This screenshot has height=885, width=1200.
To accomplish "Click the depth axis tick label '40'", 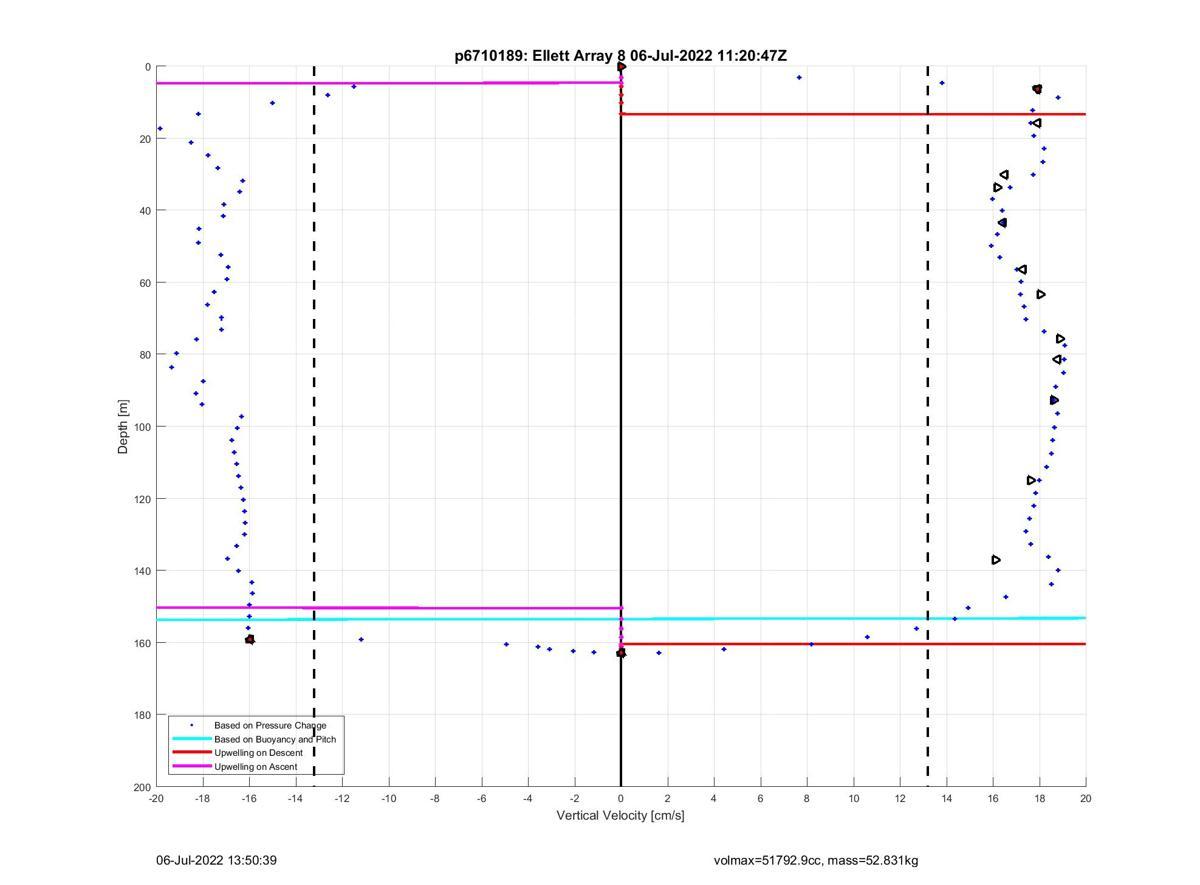I will point(144,211).
